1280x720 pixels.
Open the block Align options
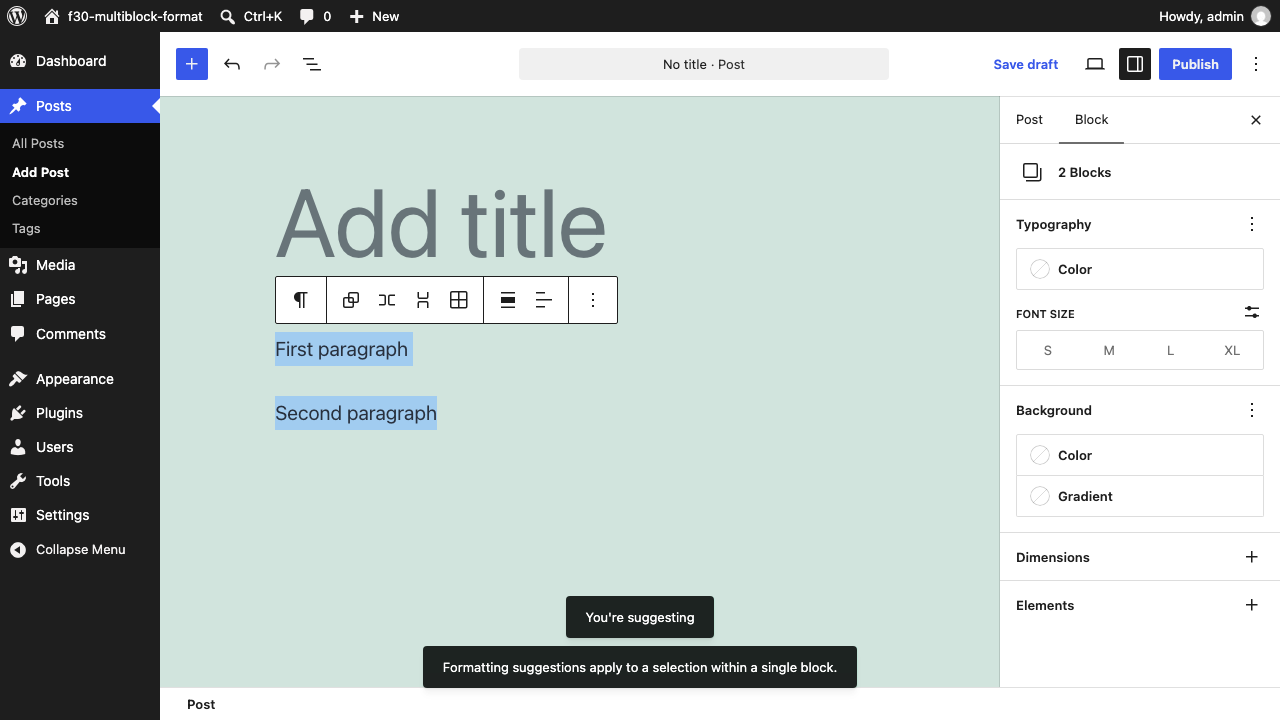(508, 300)
